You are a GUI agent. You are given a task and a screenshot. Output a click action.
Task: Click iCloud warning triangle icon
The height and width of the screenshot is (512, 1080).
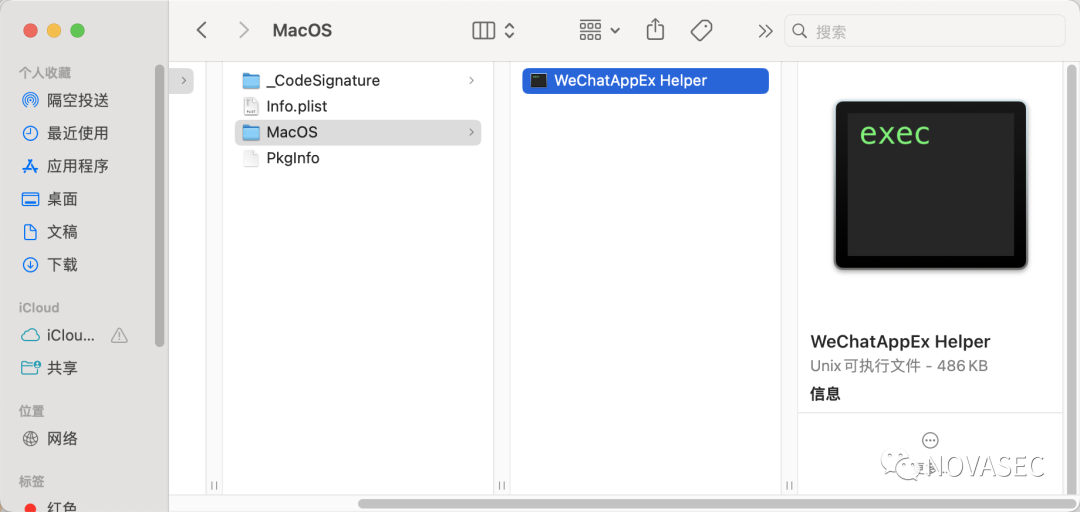coord(119,336)
